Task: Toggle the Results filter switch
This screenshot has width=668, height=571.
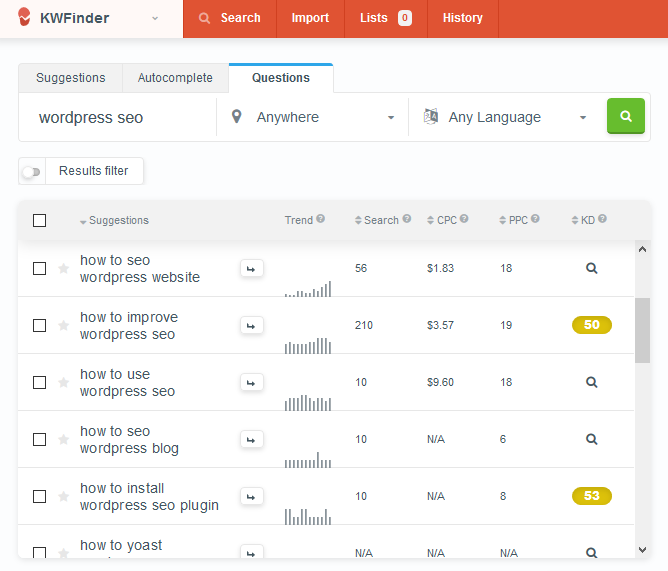Action: (32, 172)
